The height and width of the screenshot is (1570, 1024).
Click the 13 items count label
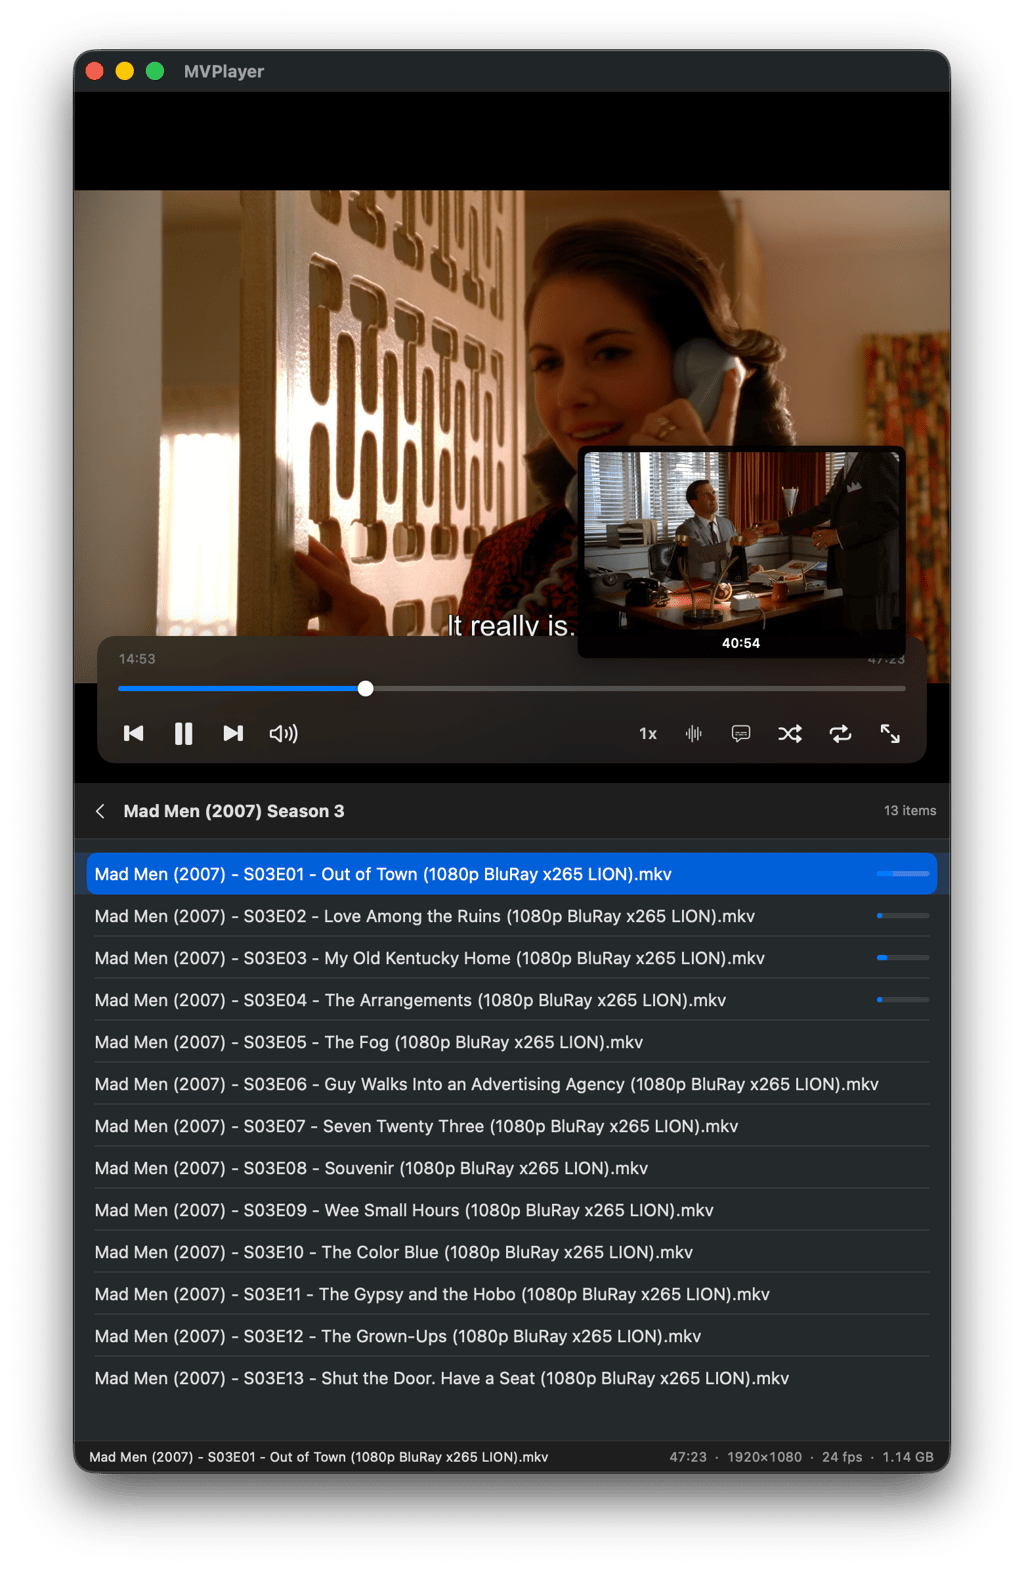click(x=910, y=811)
